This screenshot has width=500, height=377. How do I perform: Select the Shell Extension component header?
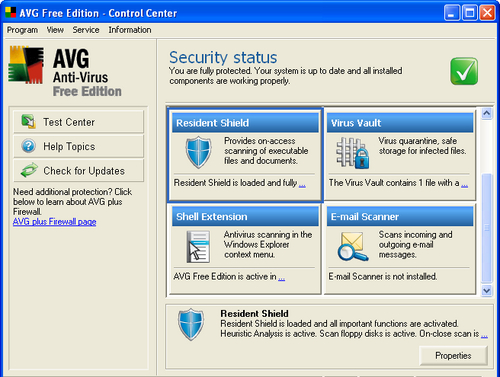point(245,216)
